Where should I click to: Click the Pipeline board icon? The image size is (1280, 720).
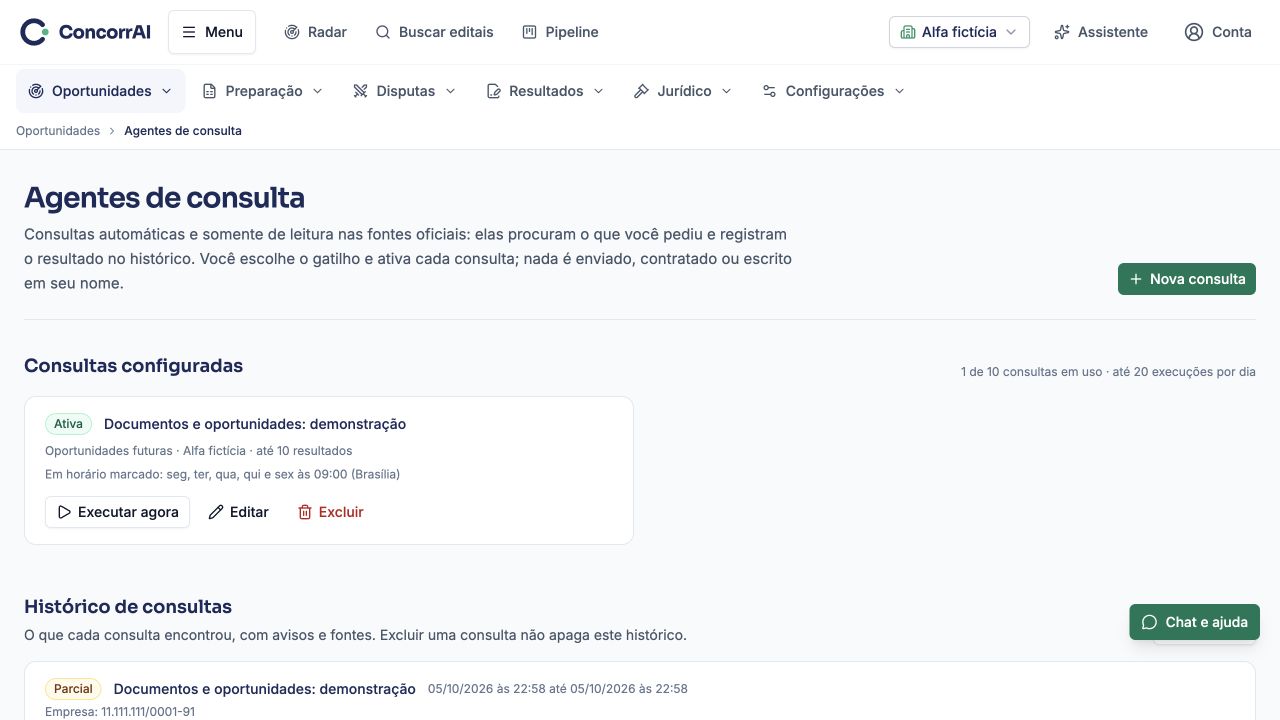coord(530,32)
